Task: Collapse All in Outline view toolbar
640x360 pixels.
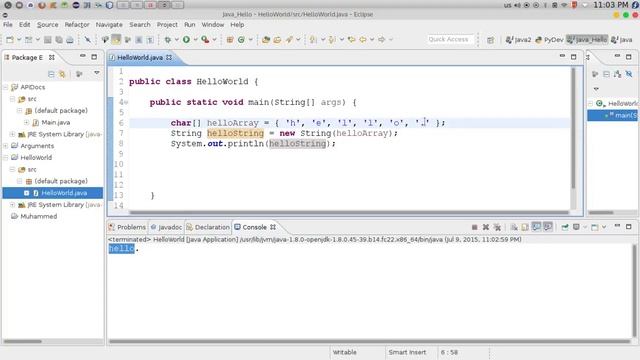Action: (x=607, y=74)
